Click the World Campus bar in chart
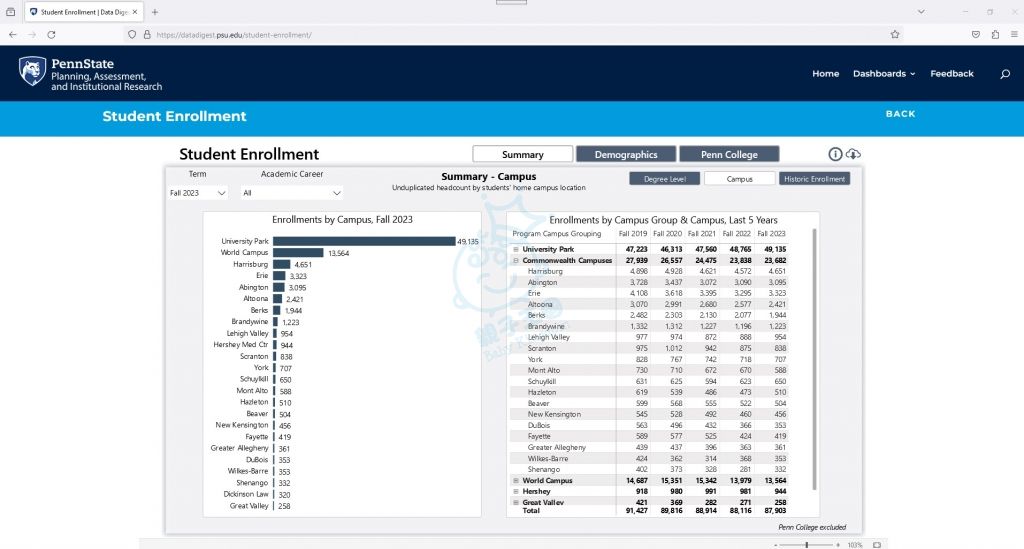 (x=298, y=253)
